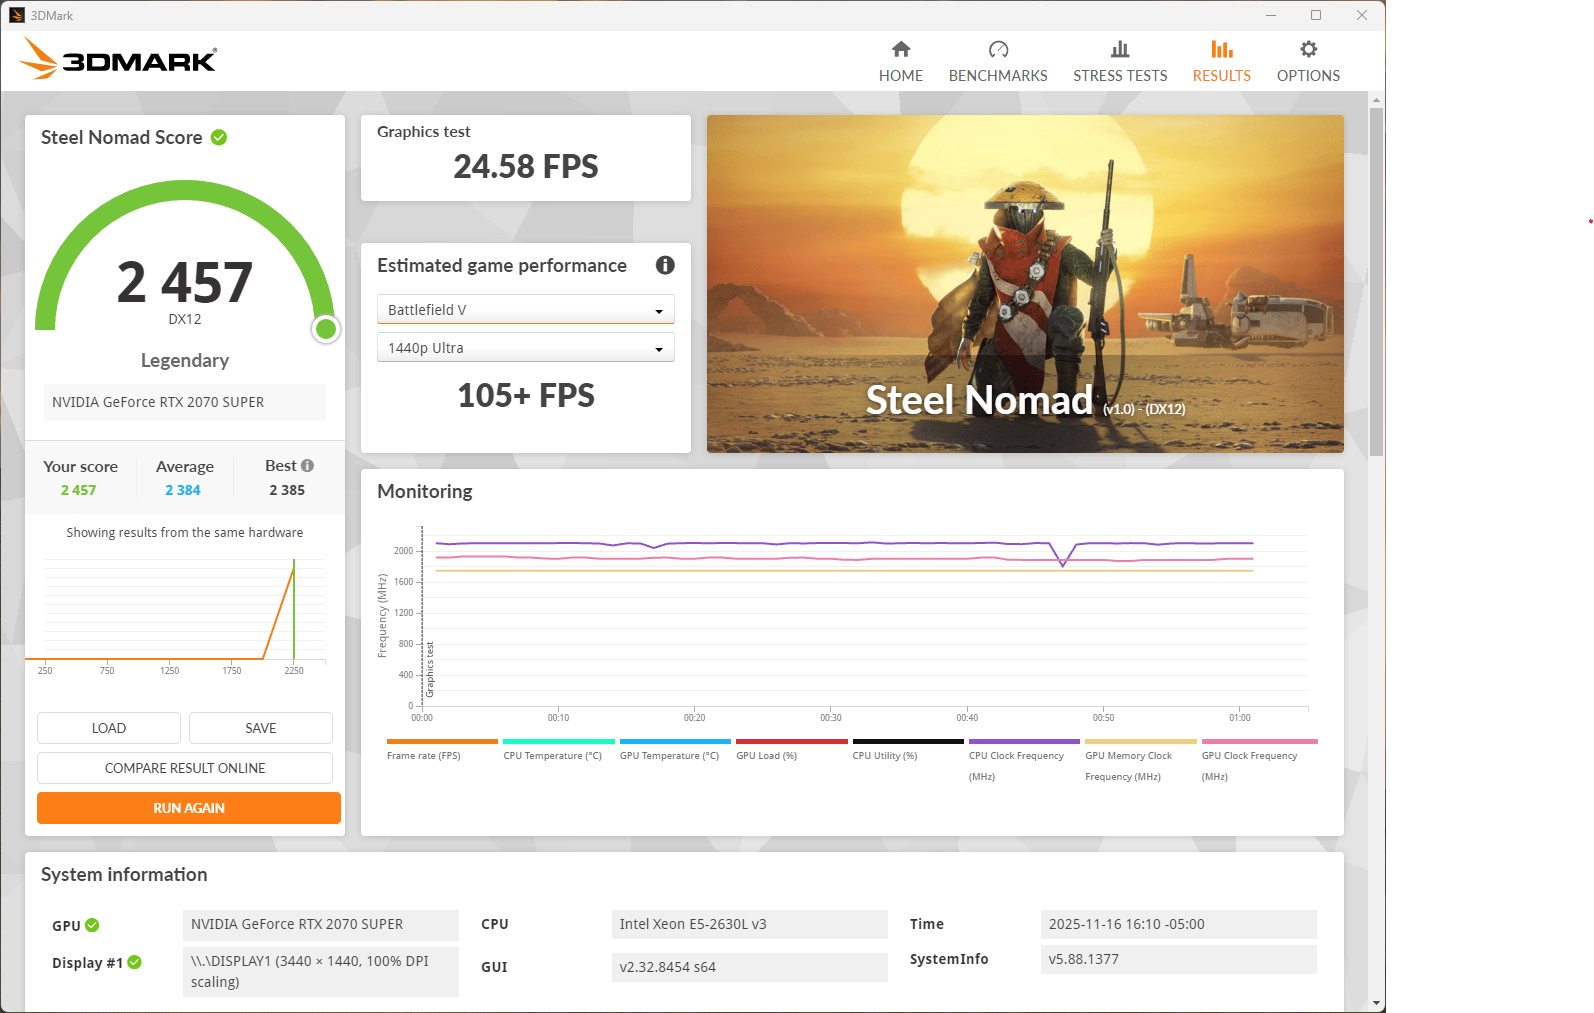Screen dimensions: 1594x1013
Task: Select the RESULTS tab label
Action: coord(1221,76)
